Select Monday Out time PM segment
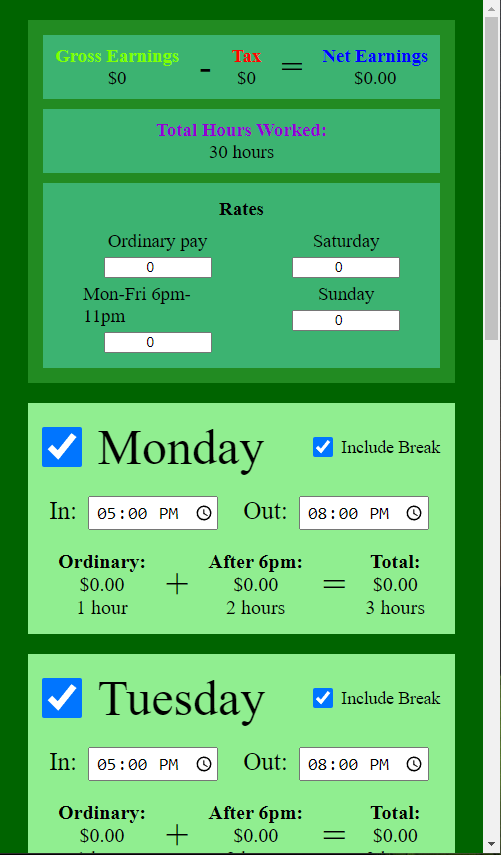The width and height of the screenshot is (501, 855). pos(379,514)
